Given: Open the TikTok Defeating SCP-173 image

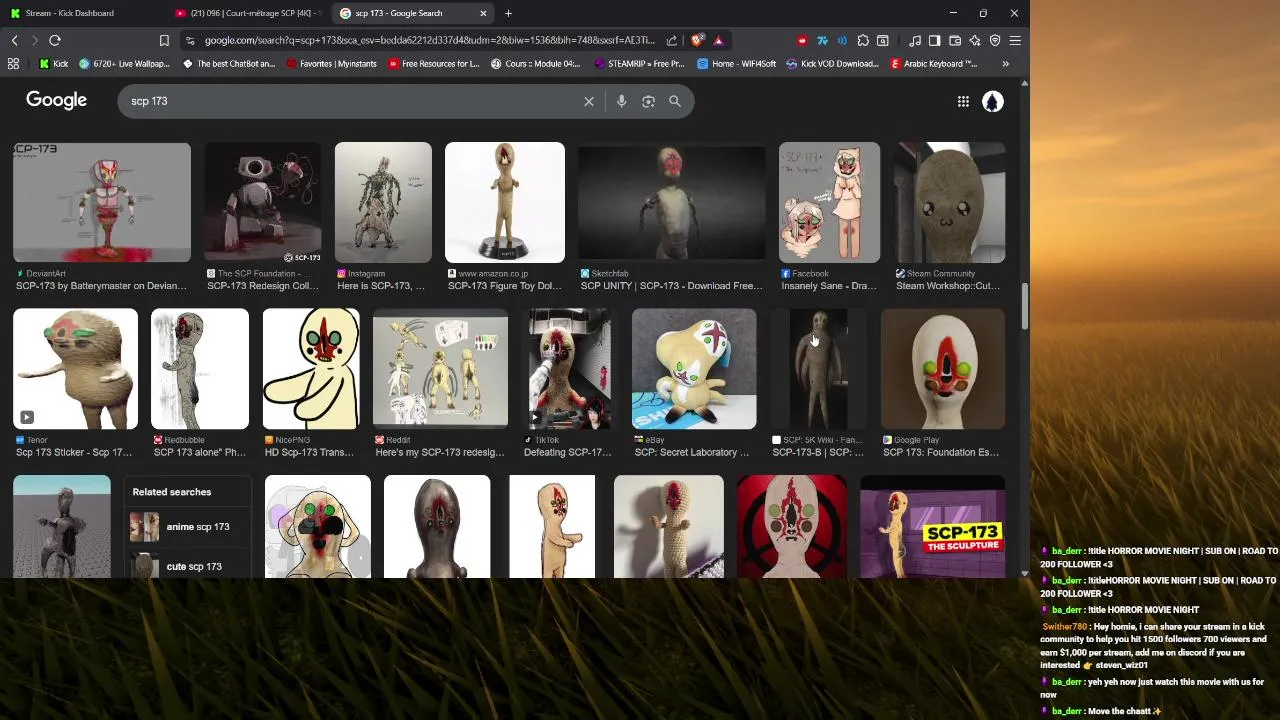Looking at the screenshot, I should (x=570, y=369).
